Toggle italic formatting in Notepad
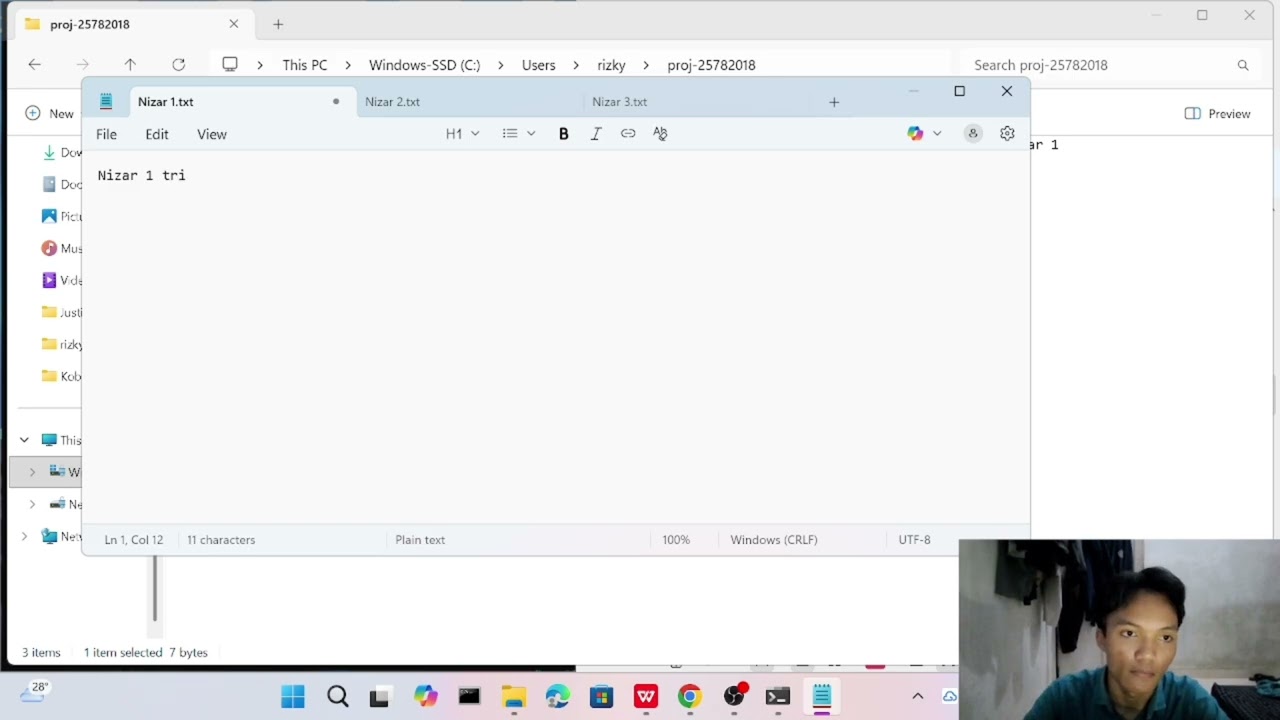The image size is (1280, 720). [x=596, y=134]
